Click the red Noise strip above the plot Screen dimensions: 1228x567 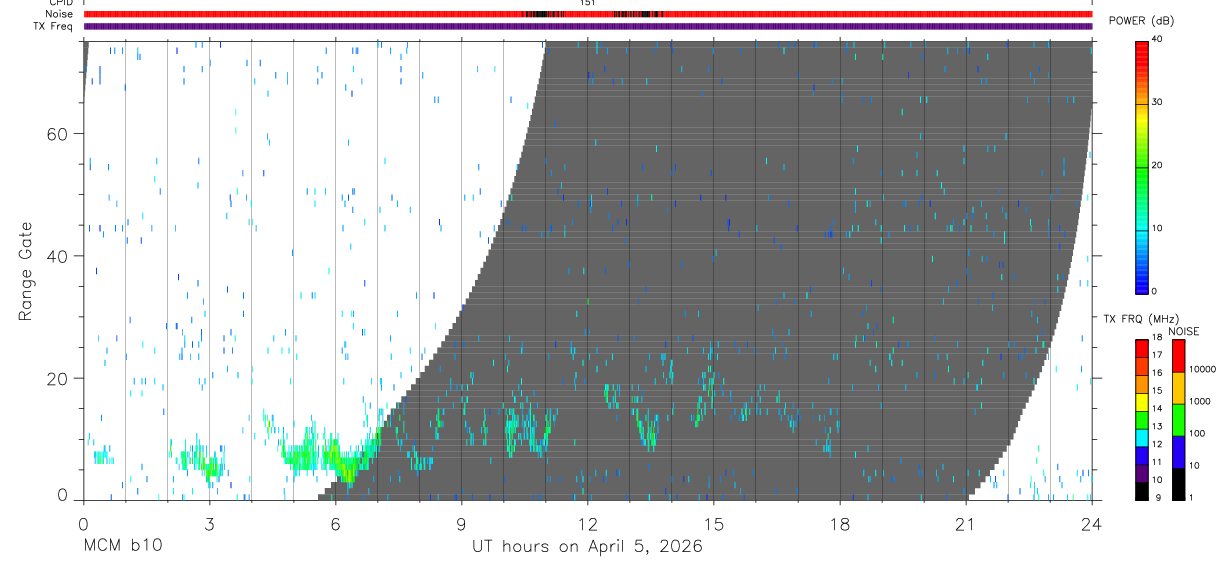click(x=588, y=14)
